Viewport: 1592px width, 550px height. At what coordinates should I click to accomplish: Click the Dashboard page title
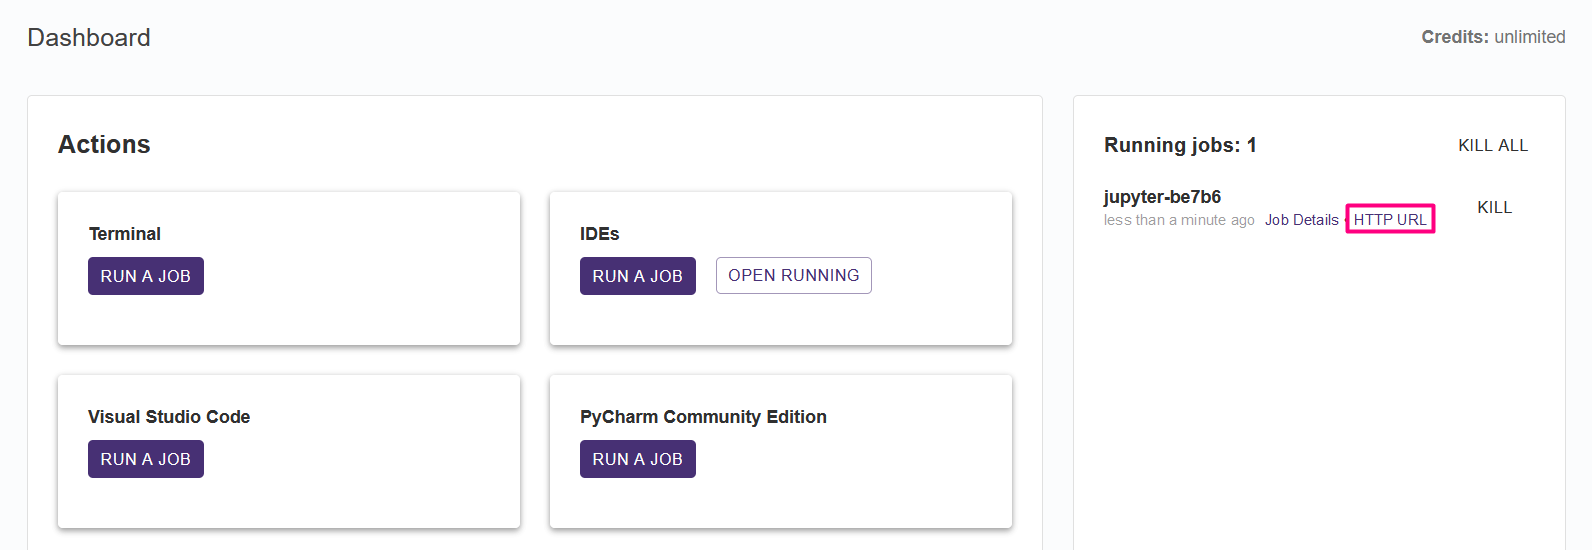coord(89,38)
